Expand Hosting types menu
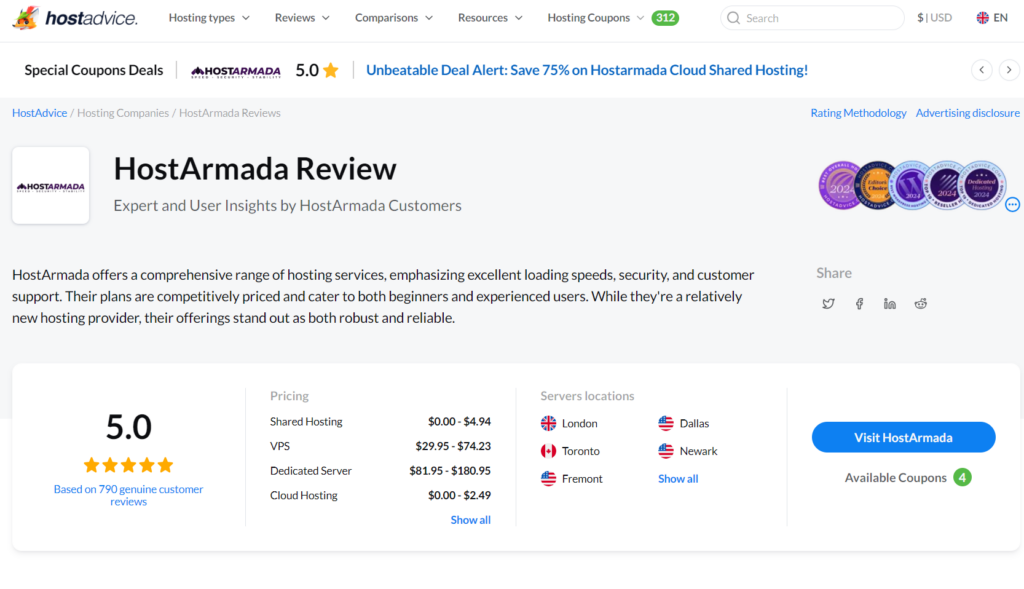Screen dimensions: 1024x589 [x=209, y=18]
